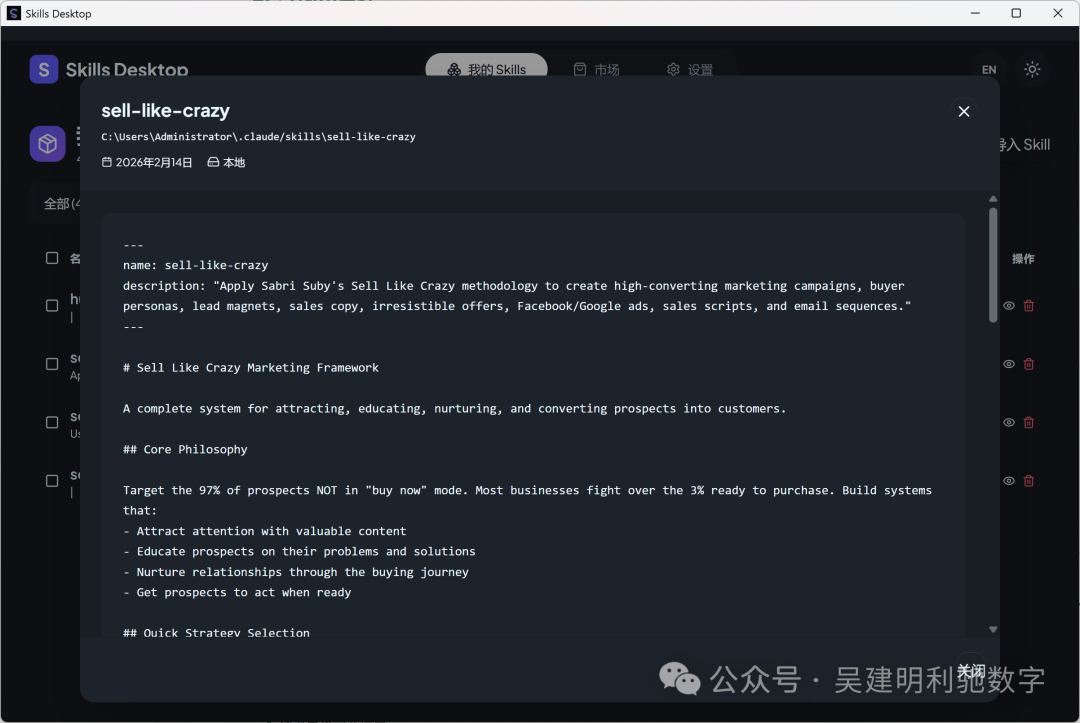Click the line 'Educate prospects on their problems and solutions'
This screenshot has width=1080, height=723.
[306, 552]
